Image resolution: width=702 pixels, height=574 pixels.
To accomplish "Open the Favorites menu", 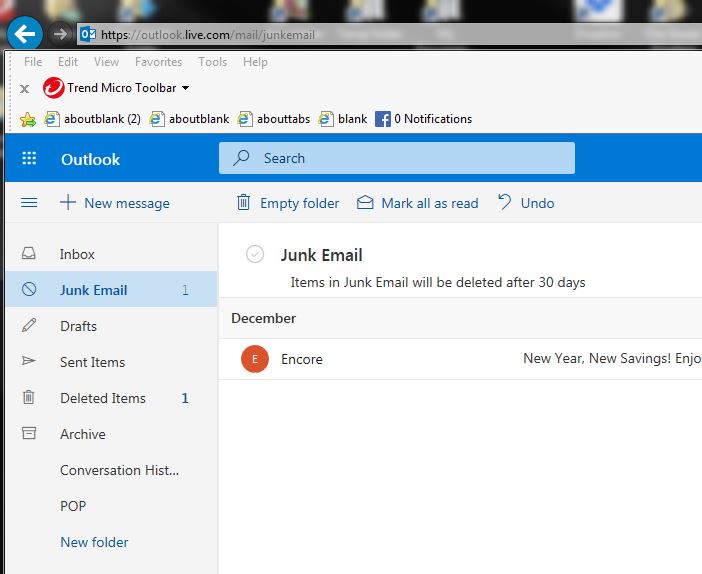I will 158,62.
